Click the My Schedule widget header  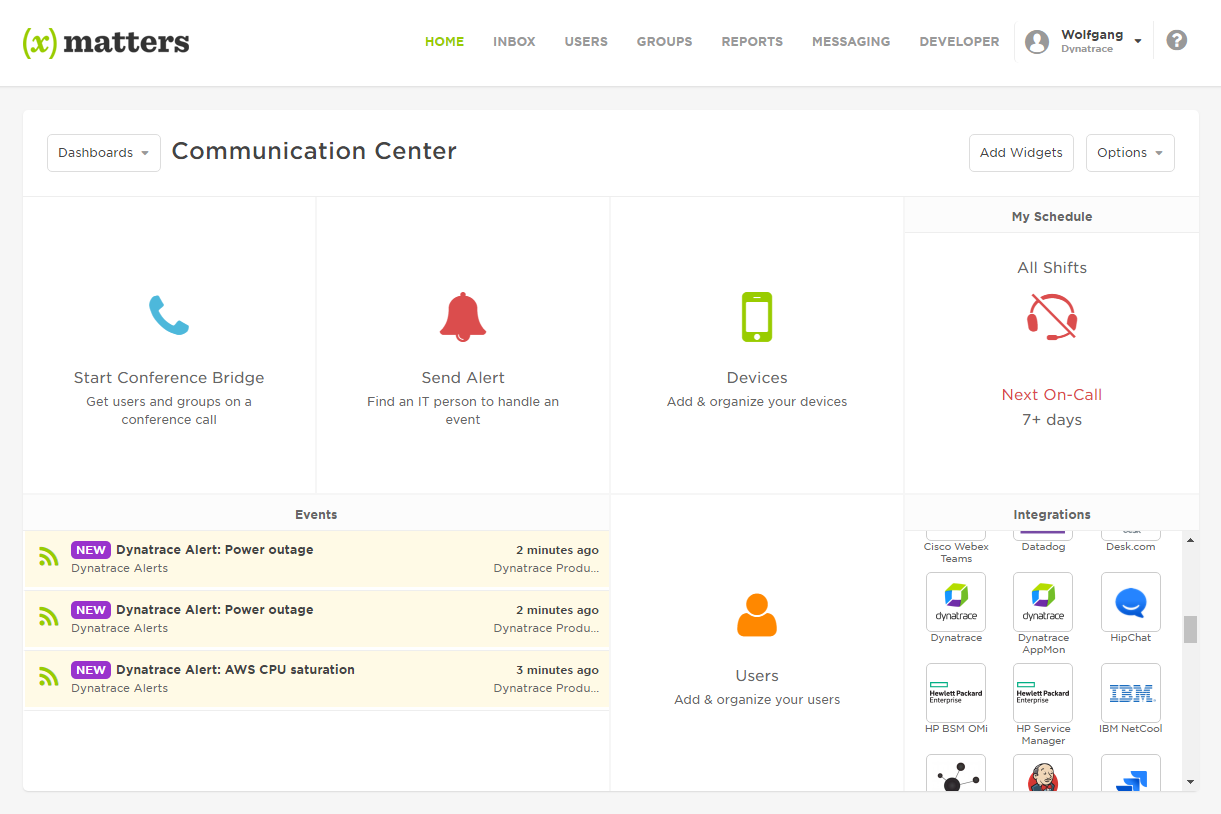(1052, 216)
